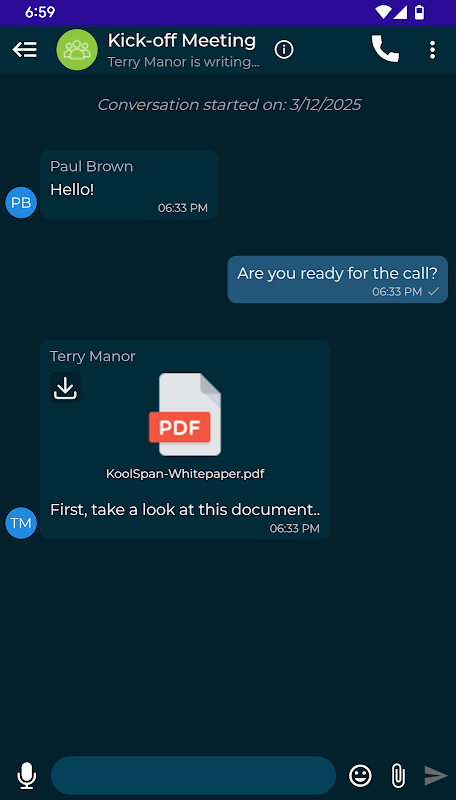
Task: Open the Kick-off Meeting group avatar
Action: (x=77, y=49)
